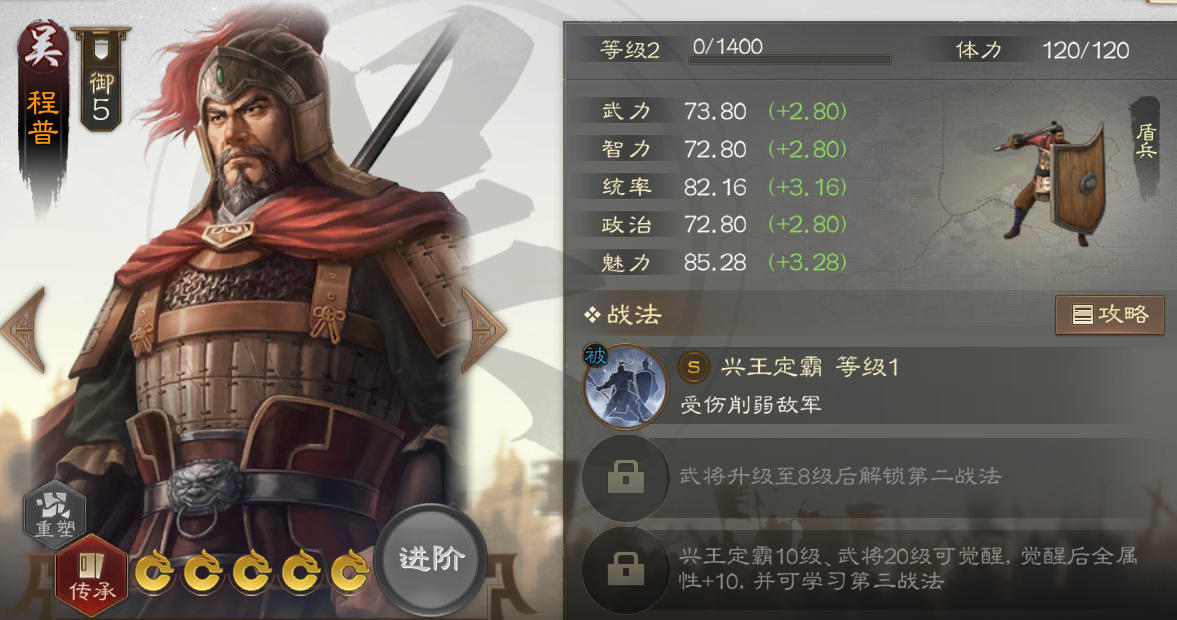Image resolution: width=1177 pixels, height=620 pixels.
Task: Click the 重塑 reshape icon
Action: click(x=55, y=513)
